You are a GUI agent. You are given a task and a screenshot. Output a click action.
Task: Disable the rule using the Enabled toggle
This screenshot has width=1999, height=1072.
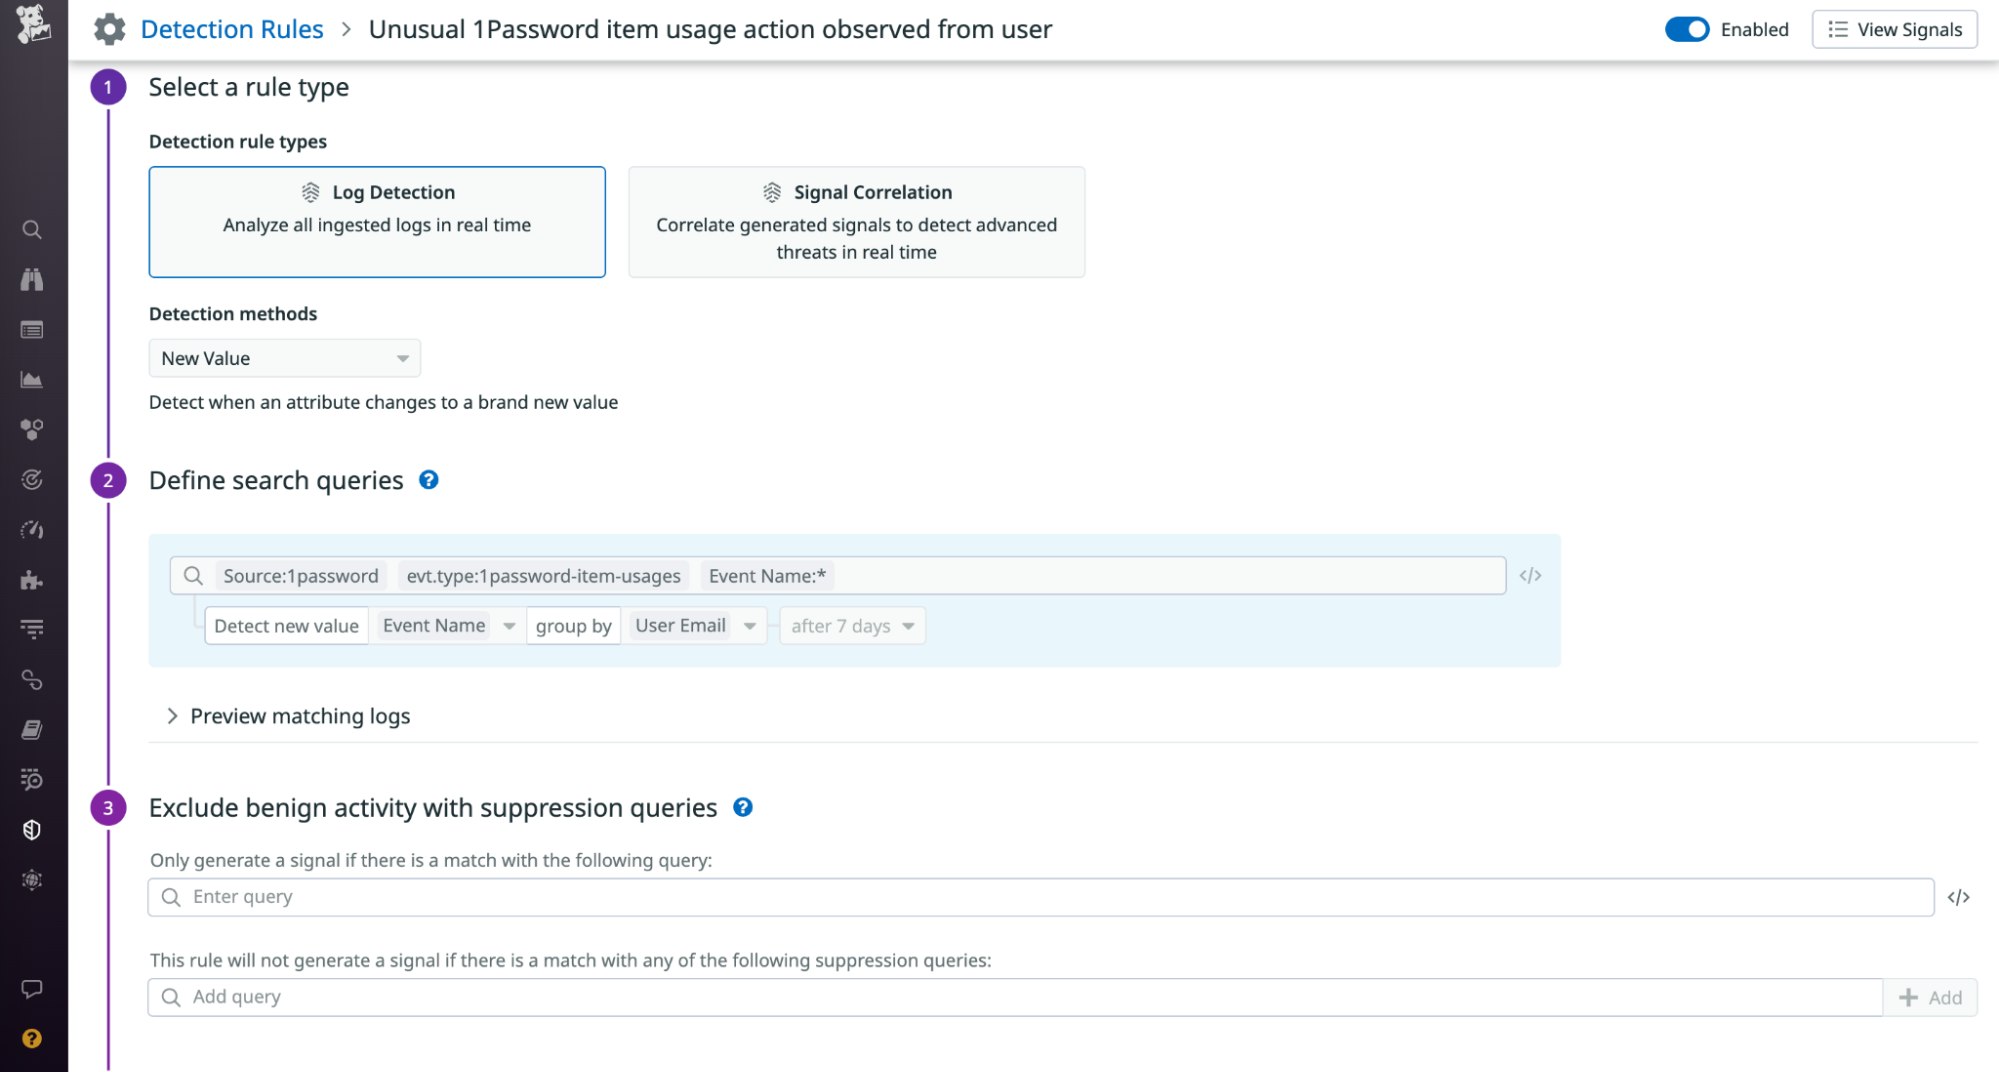pyautogui.click(x=1687, y=30)
